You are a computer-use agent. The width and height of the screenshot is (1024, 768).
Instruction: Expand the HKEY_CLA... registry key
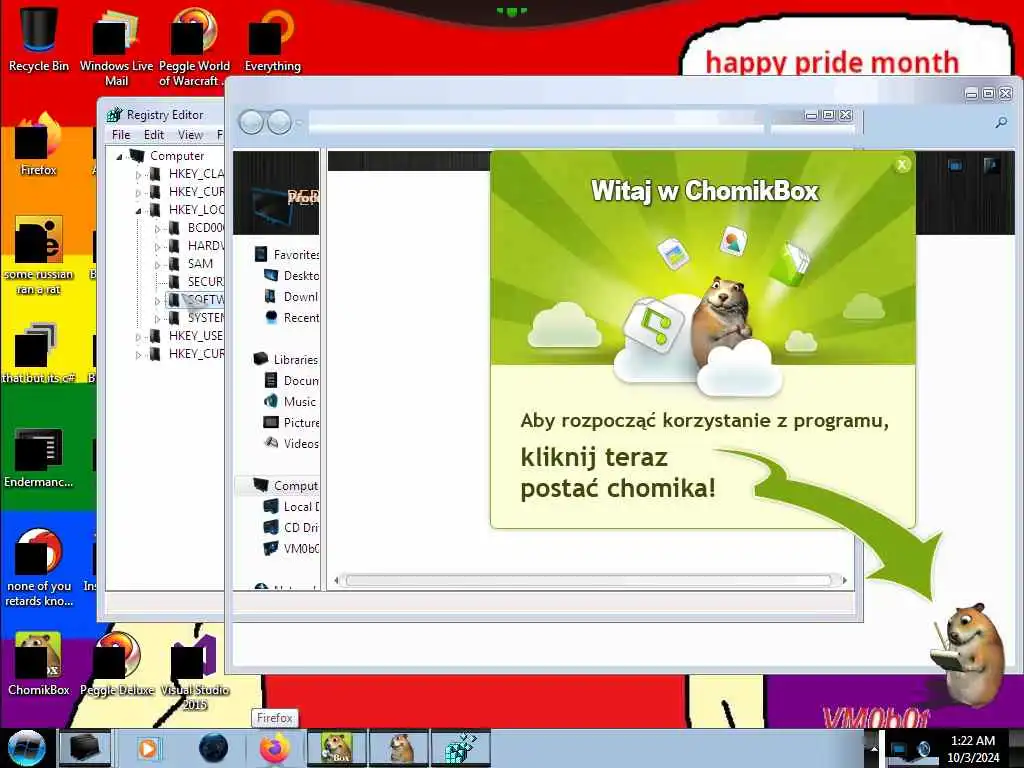click(x=138, y=174)
